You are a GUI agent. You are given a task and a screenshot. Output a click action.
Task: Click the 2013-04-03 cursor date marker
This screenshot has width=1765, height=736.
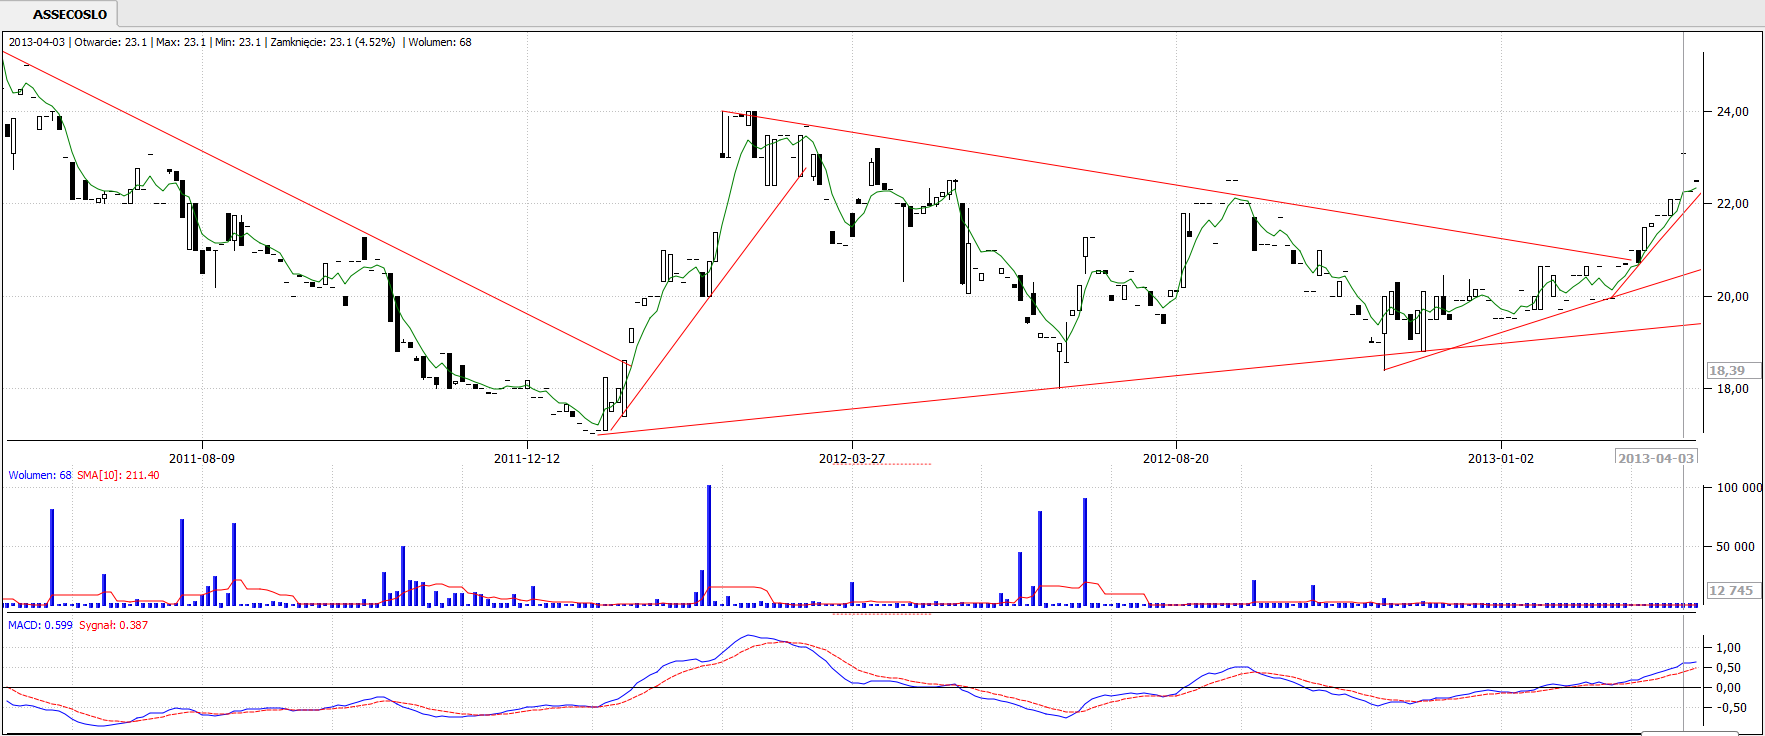click(1656, 458)
